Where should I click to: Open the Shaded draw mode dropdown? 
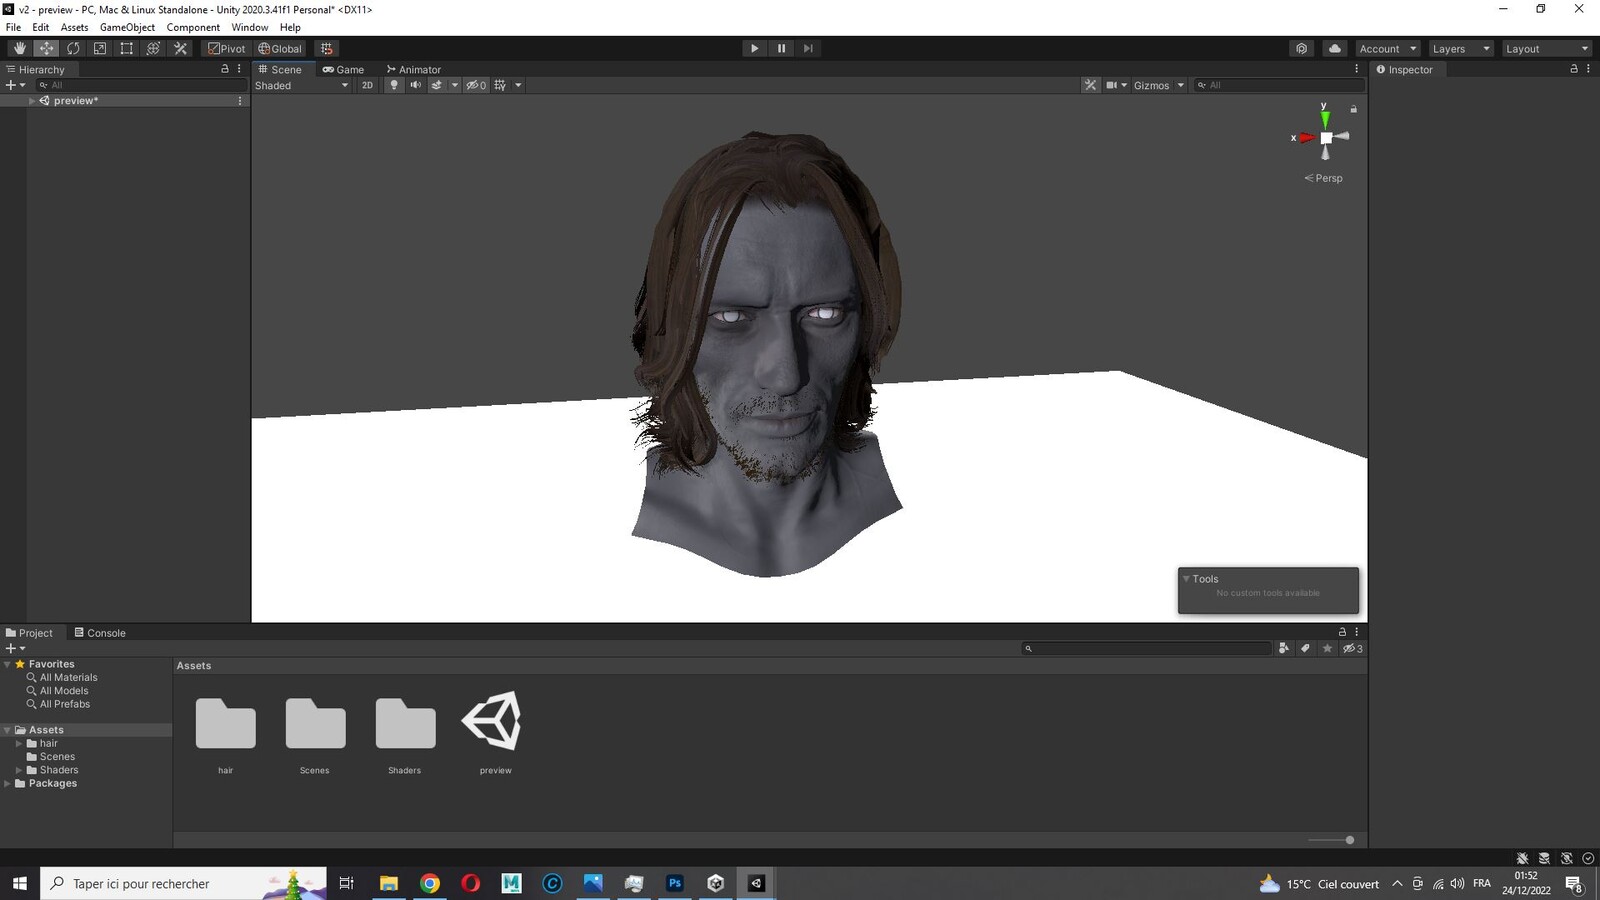pos(301,85)
